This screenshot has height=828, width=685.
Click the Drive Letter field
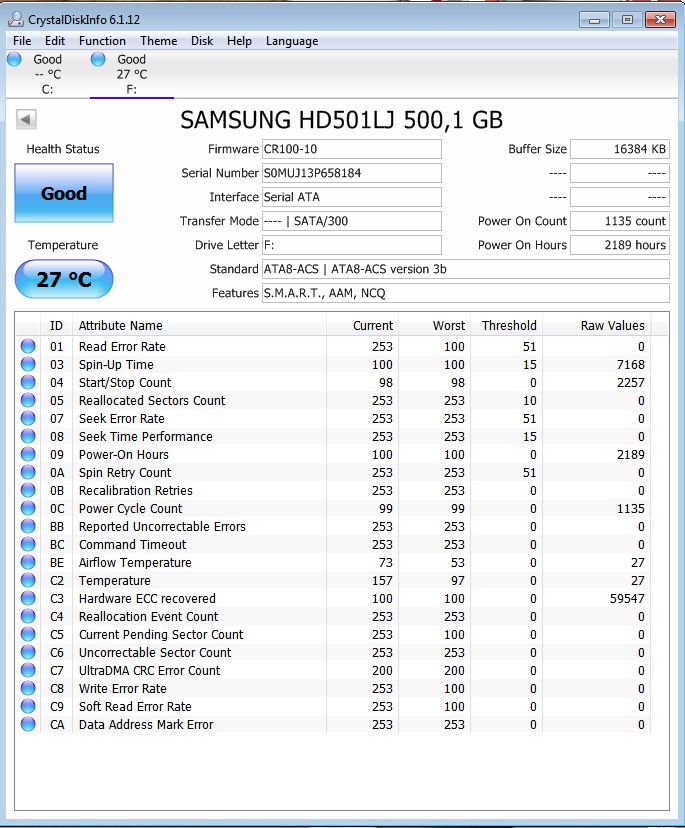[352, 245]
